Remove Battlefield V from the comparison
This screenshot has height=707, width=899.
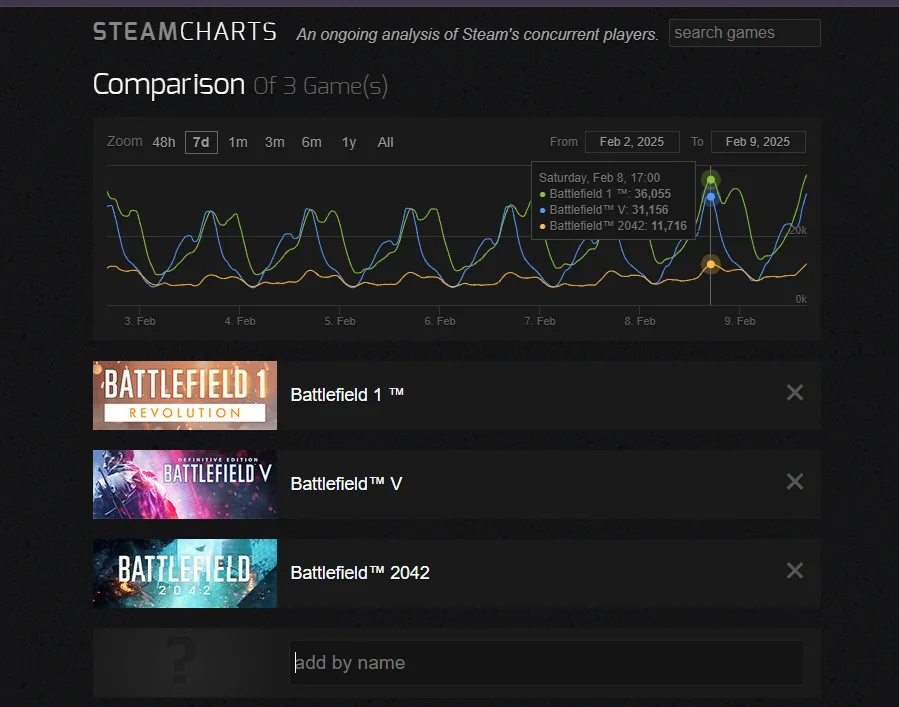(794, 482)
